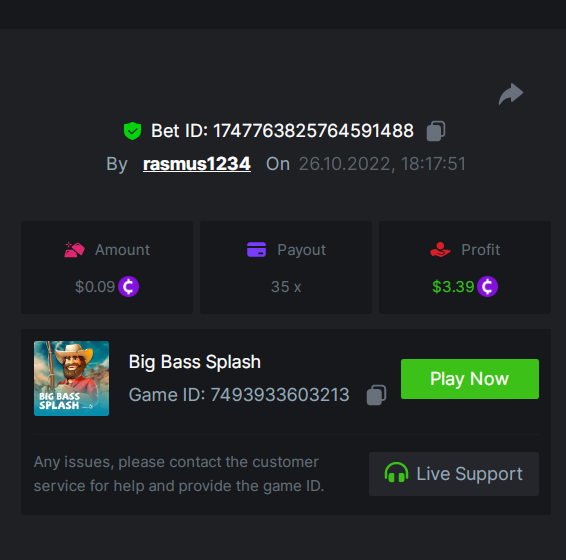Click the bet date 26.10.2022 timestamp

pos(382,164)
